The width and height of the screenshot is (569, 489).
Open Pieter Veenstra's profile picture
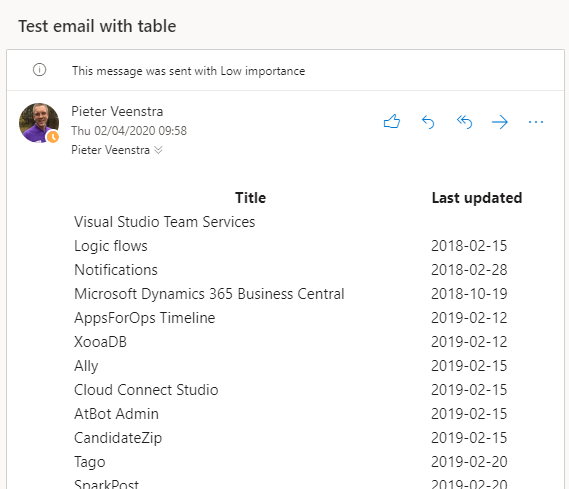tap(39, 123)
